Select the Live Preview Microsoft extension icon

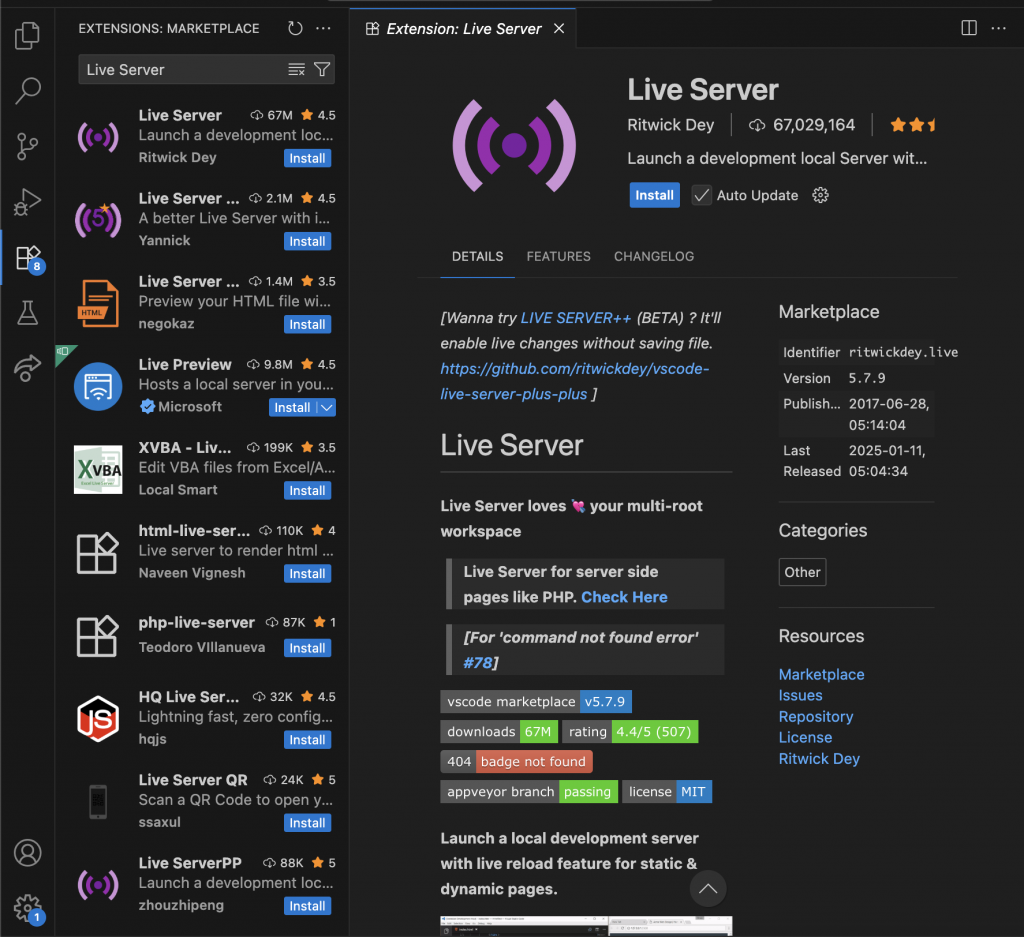98,387
